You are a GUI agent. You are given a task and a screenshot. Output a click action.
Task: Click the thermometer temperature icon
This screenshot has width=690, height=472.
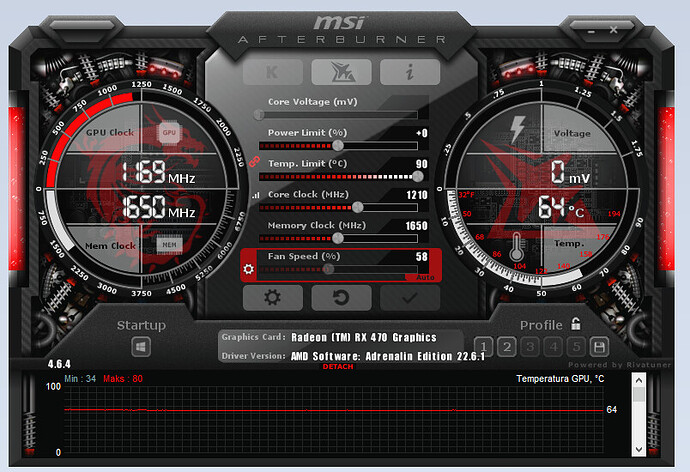pos(516,247)
